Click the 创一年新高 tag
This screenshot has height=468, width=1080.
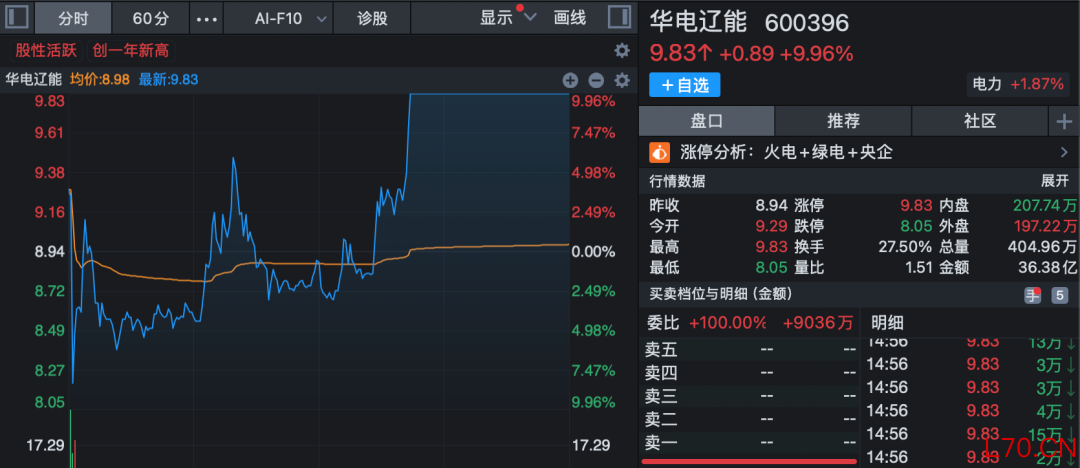tap(131, 50)
